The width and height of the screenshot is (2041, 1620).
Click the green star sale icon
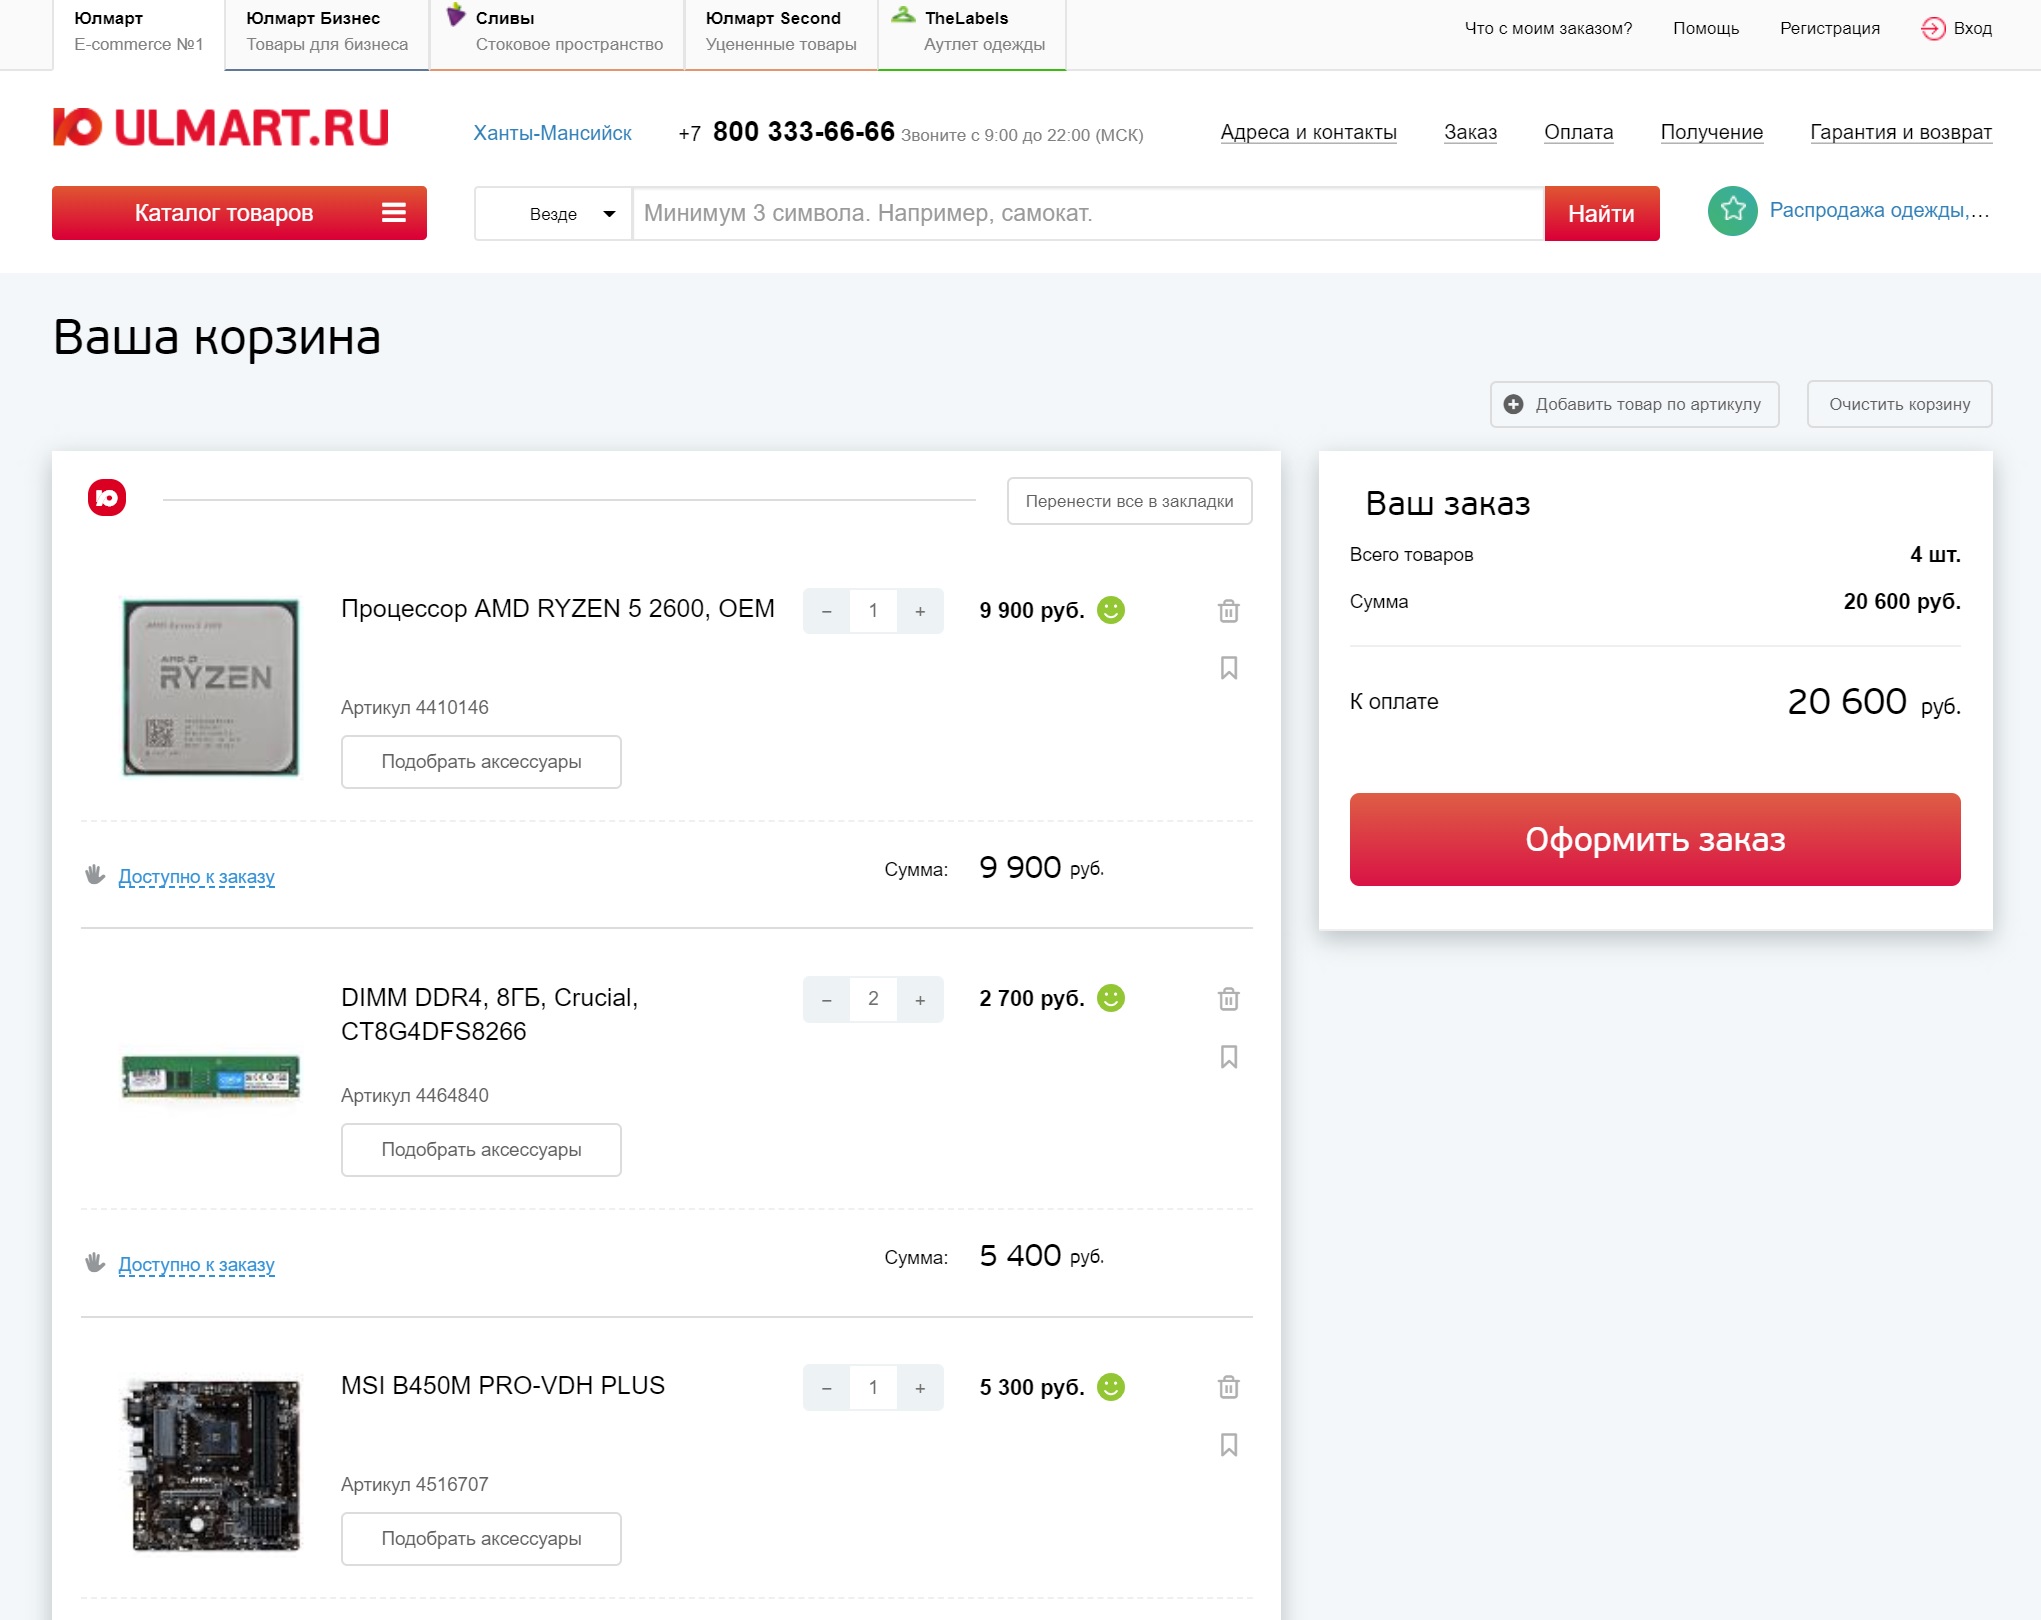[x=1732, y=211]
